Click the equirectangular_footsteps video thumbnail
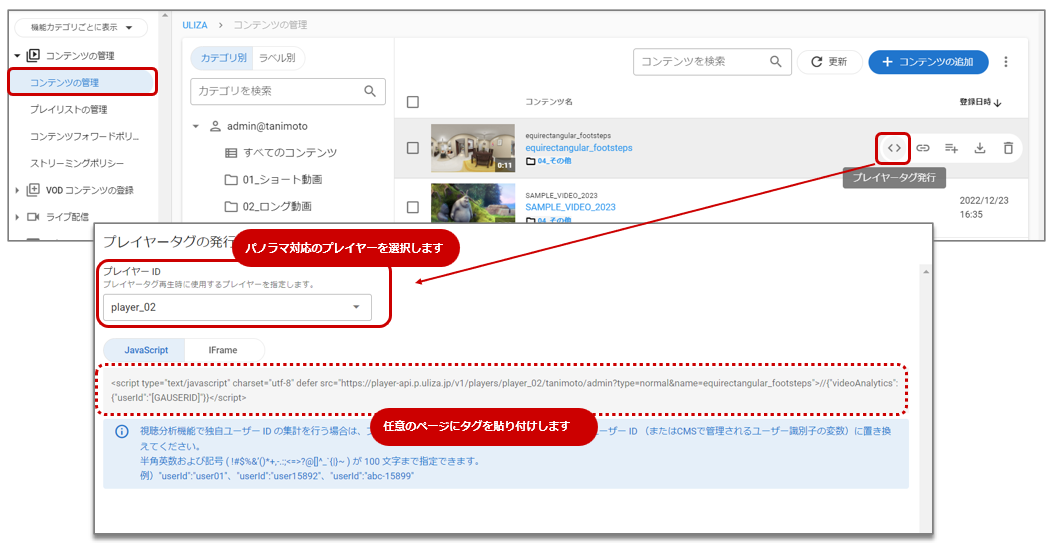The height and width of the screenshot is (543, 1053). [x=473, y=148]
